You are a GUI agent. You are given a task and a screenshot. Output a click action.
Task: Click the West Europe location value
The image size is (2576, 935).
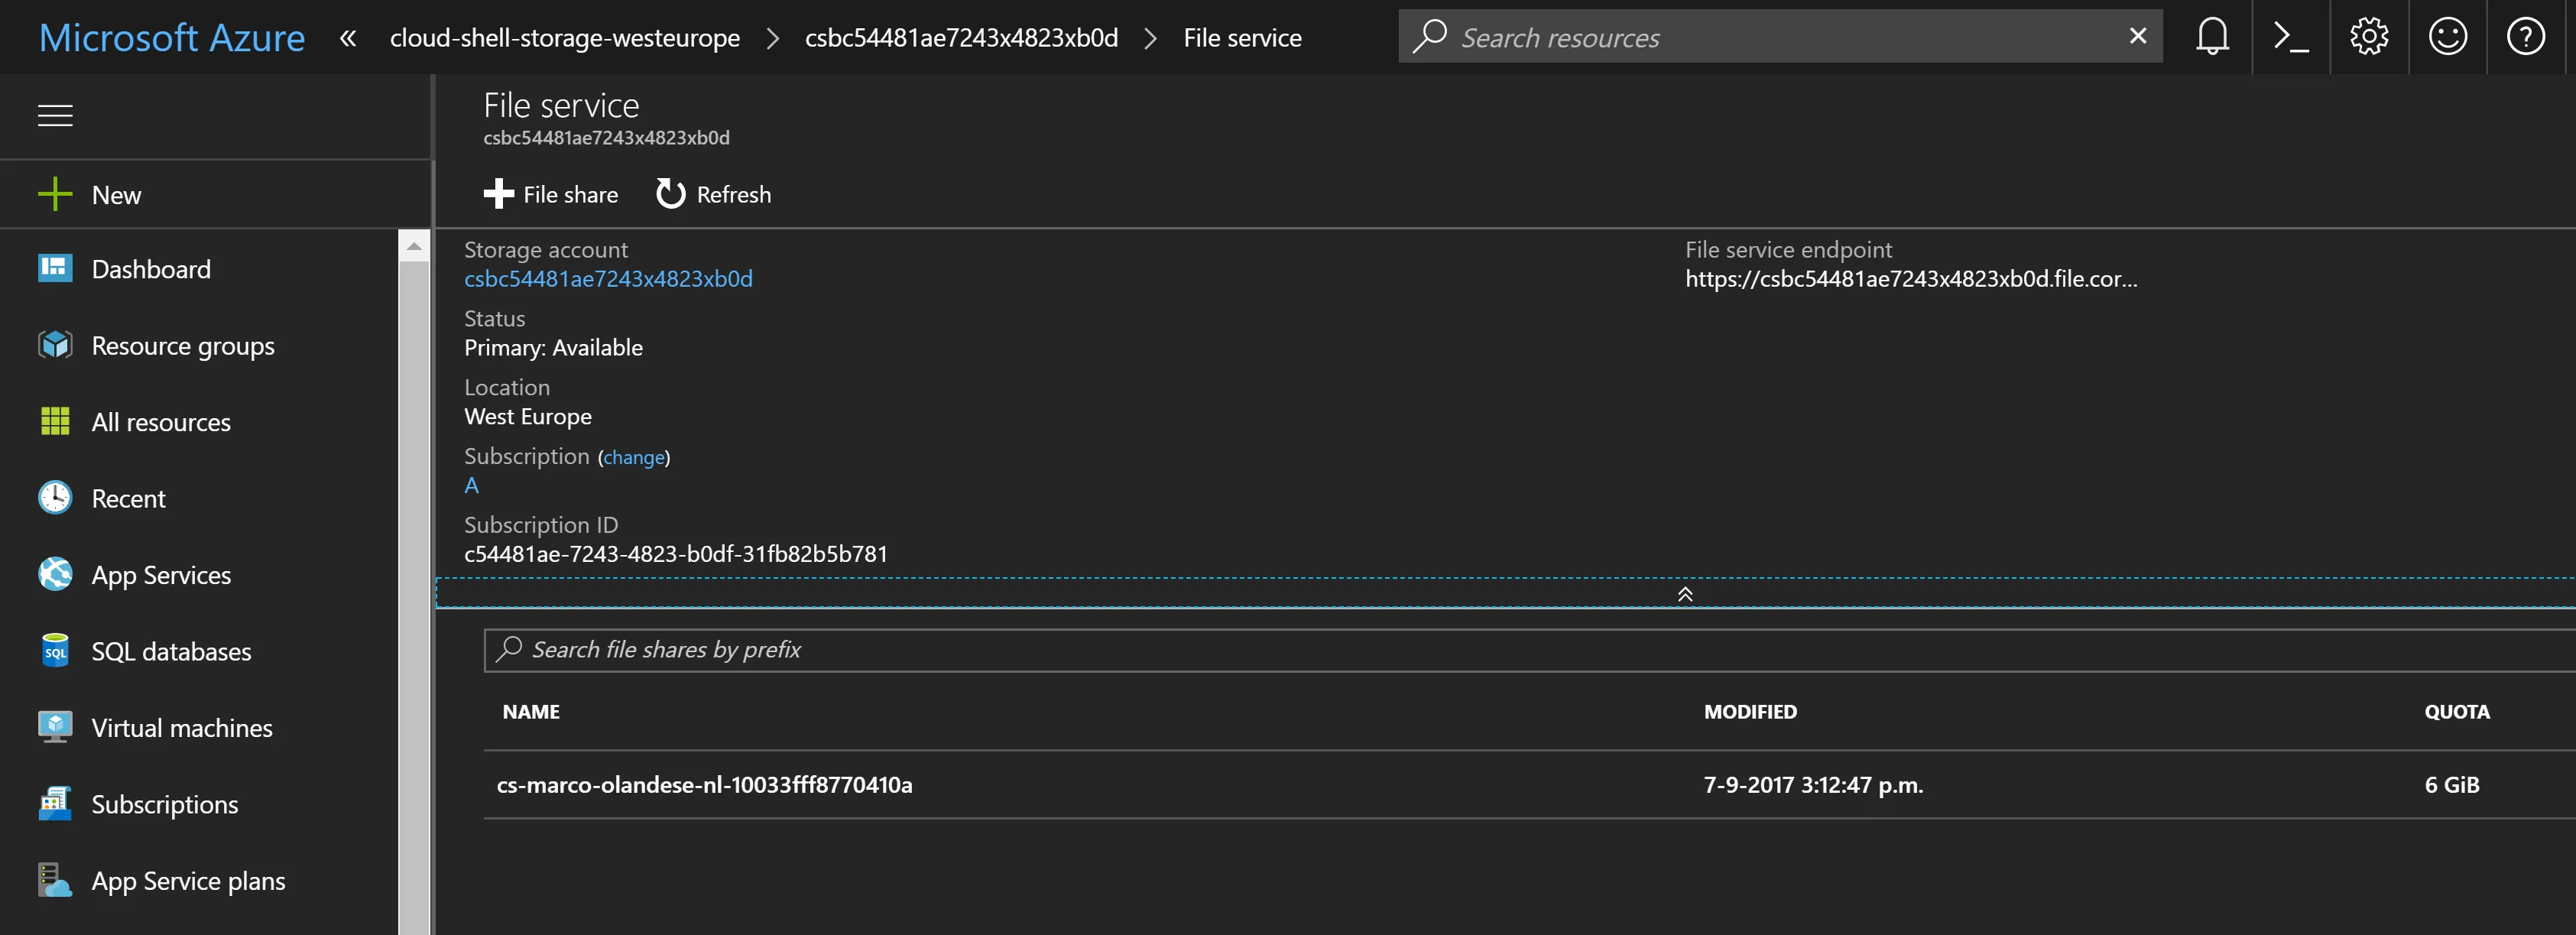click(x=528, y=417)
